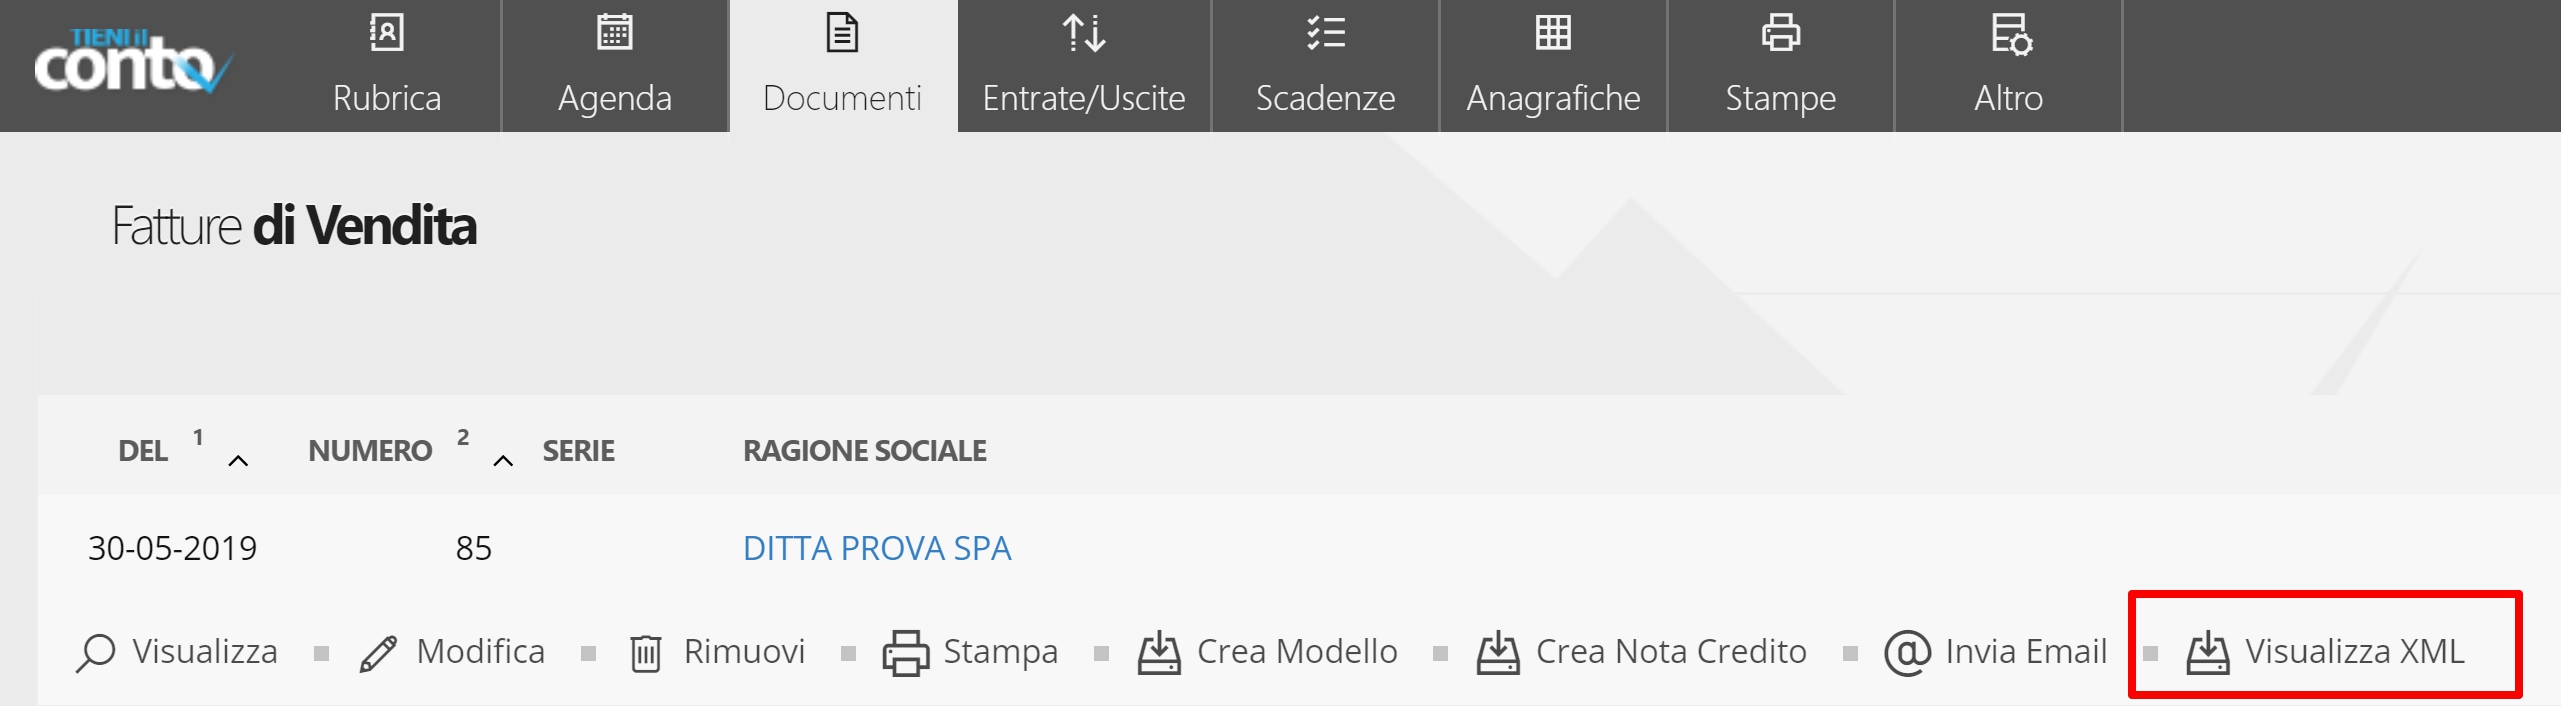2561x706 pixels.
Task: Open the Agenda calendar icon
Action: (614, 32)
